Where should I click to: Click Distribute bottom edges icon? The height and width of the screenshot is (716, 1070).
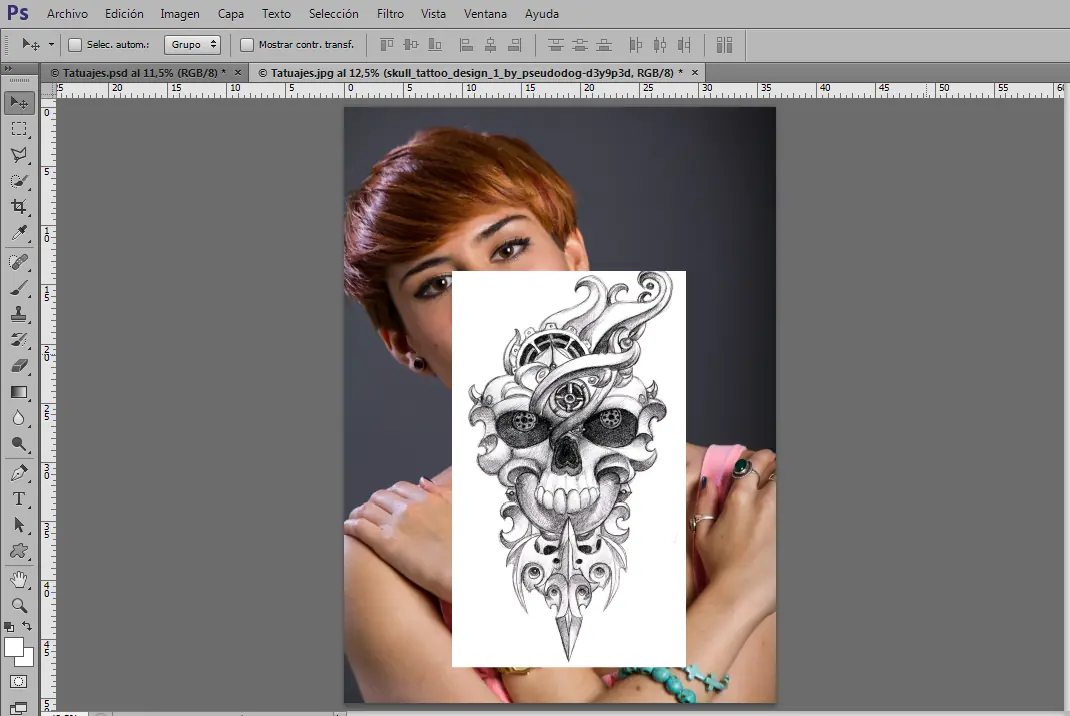(x=603, y=45)
